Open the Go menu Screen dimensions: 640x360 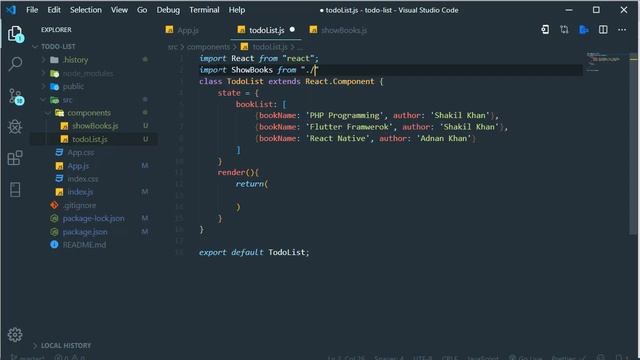click(x=142, y=10)
